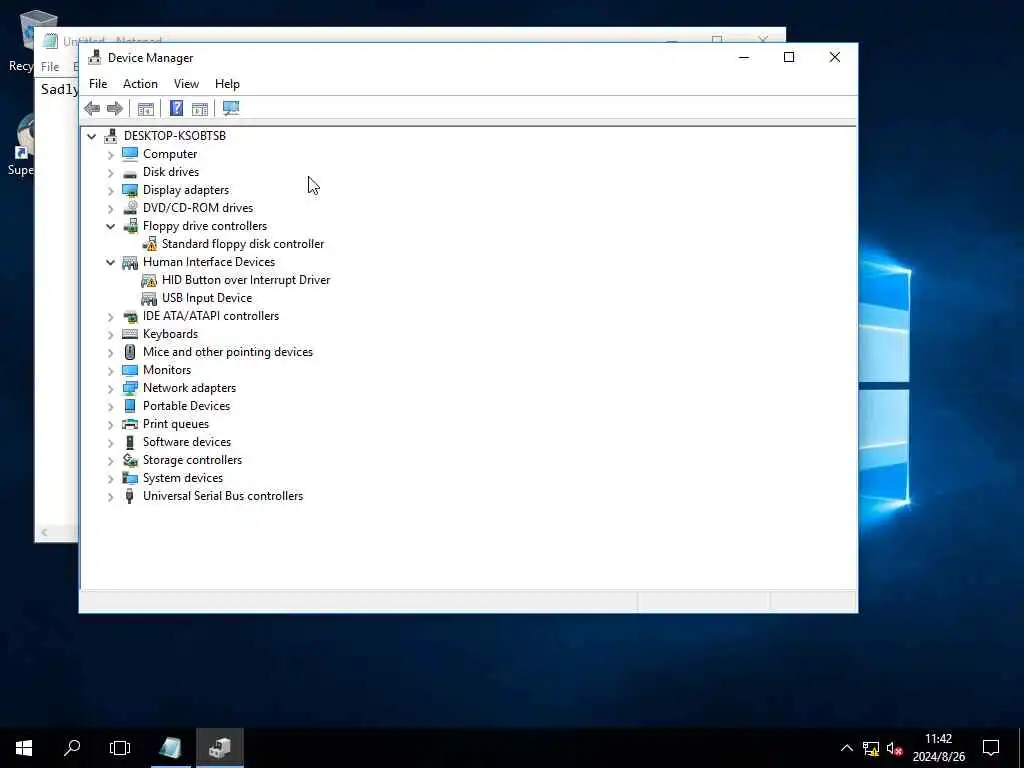Open Task View on the taskbar
This screenshot has width=1024, height=768.
pos(120,748)
